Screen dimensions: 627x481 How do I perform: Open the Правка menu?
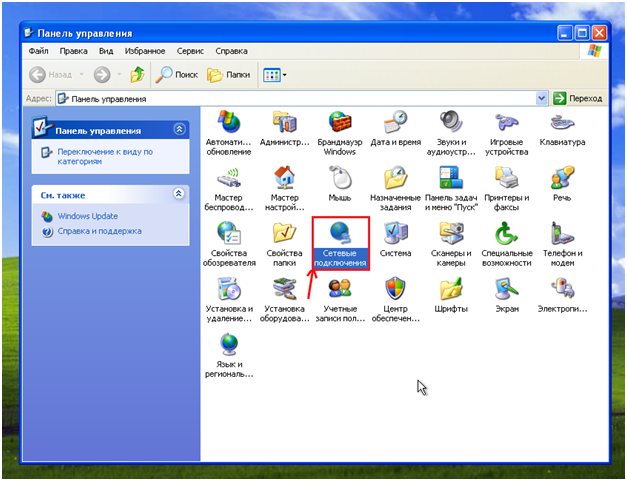coord(74,51)
